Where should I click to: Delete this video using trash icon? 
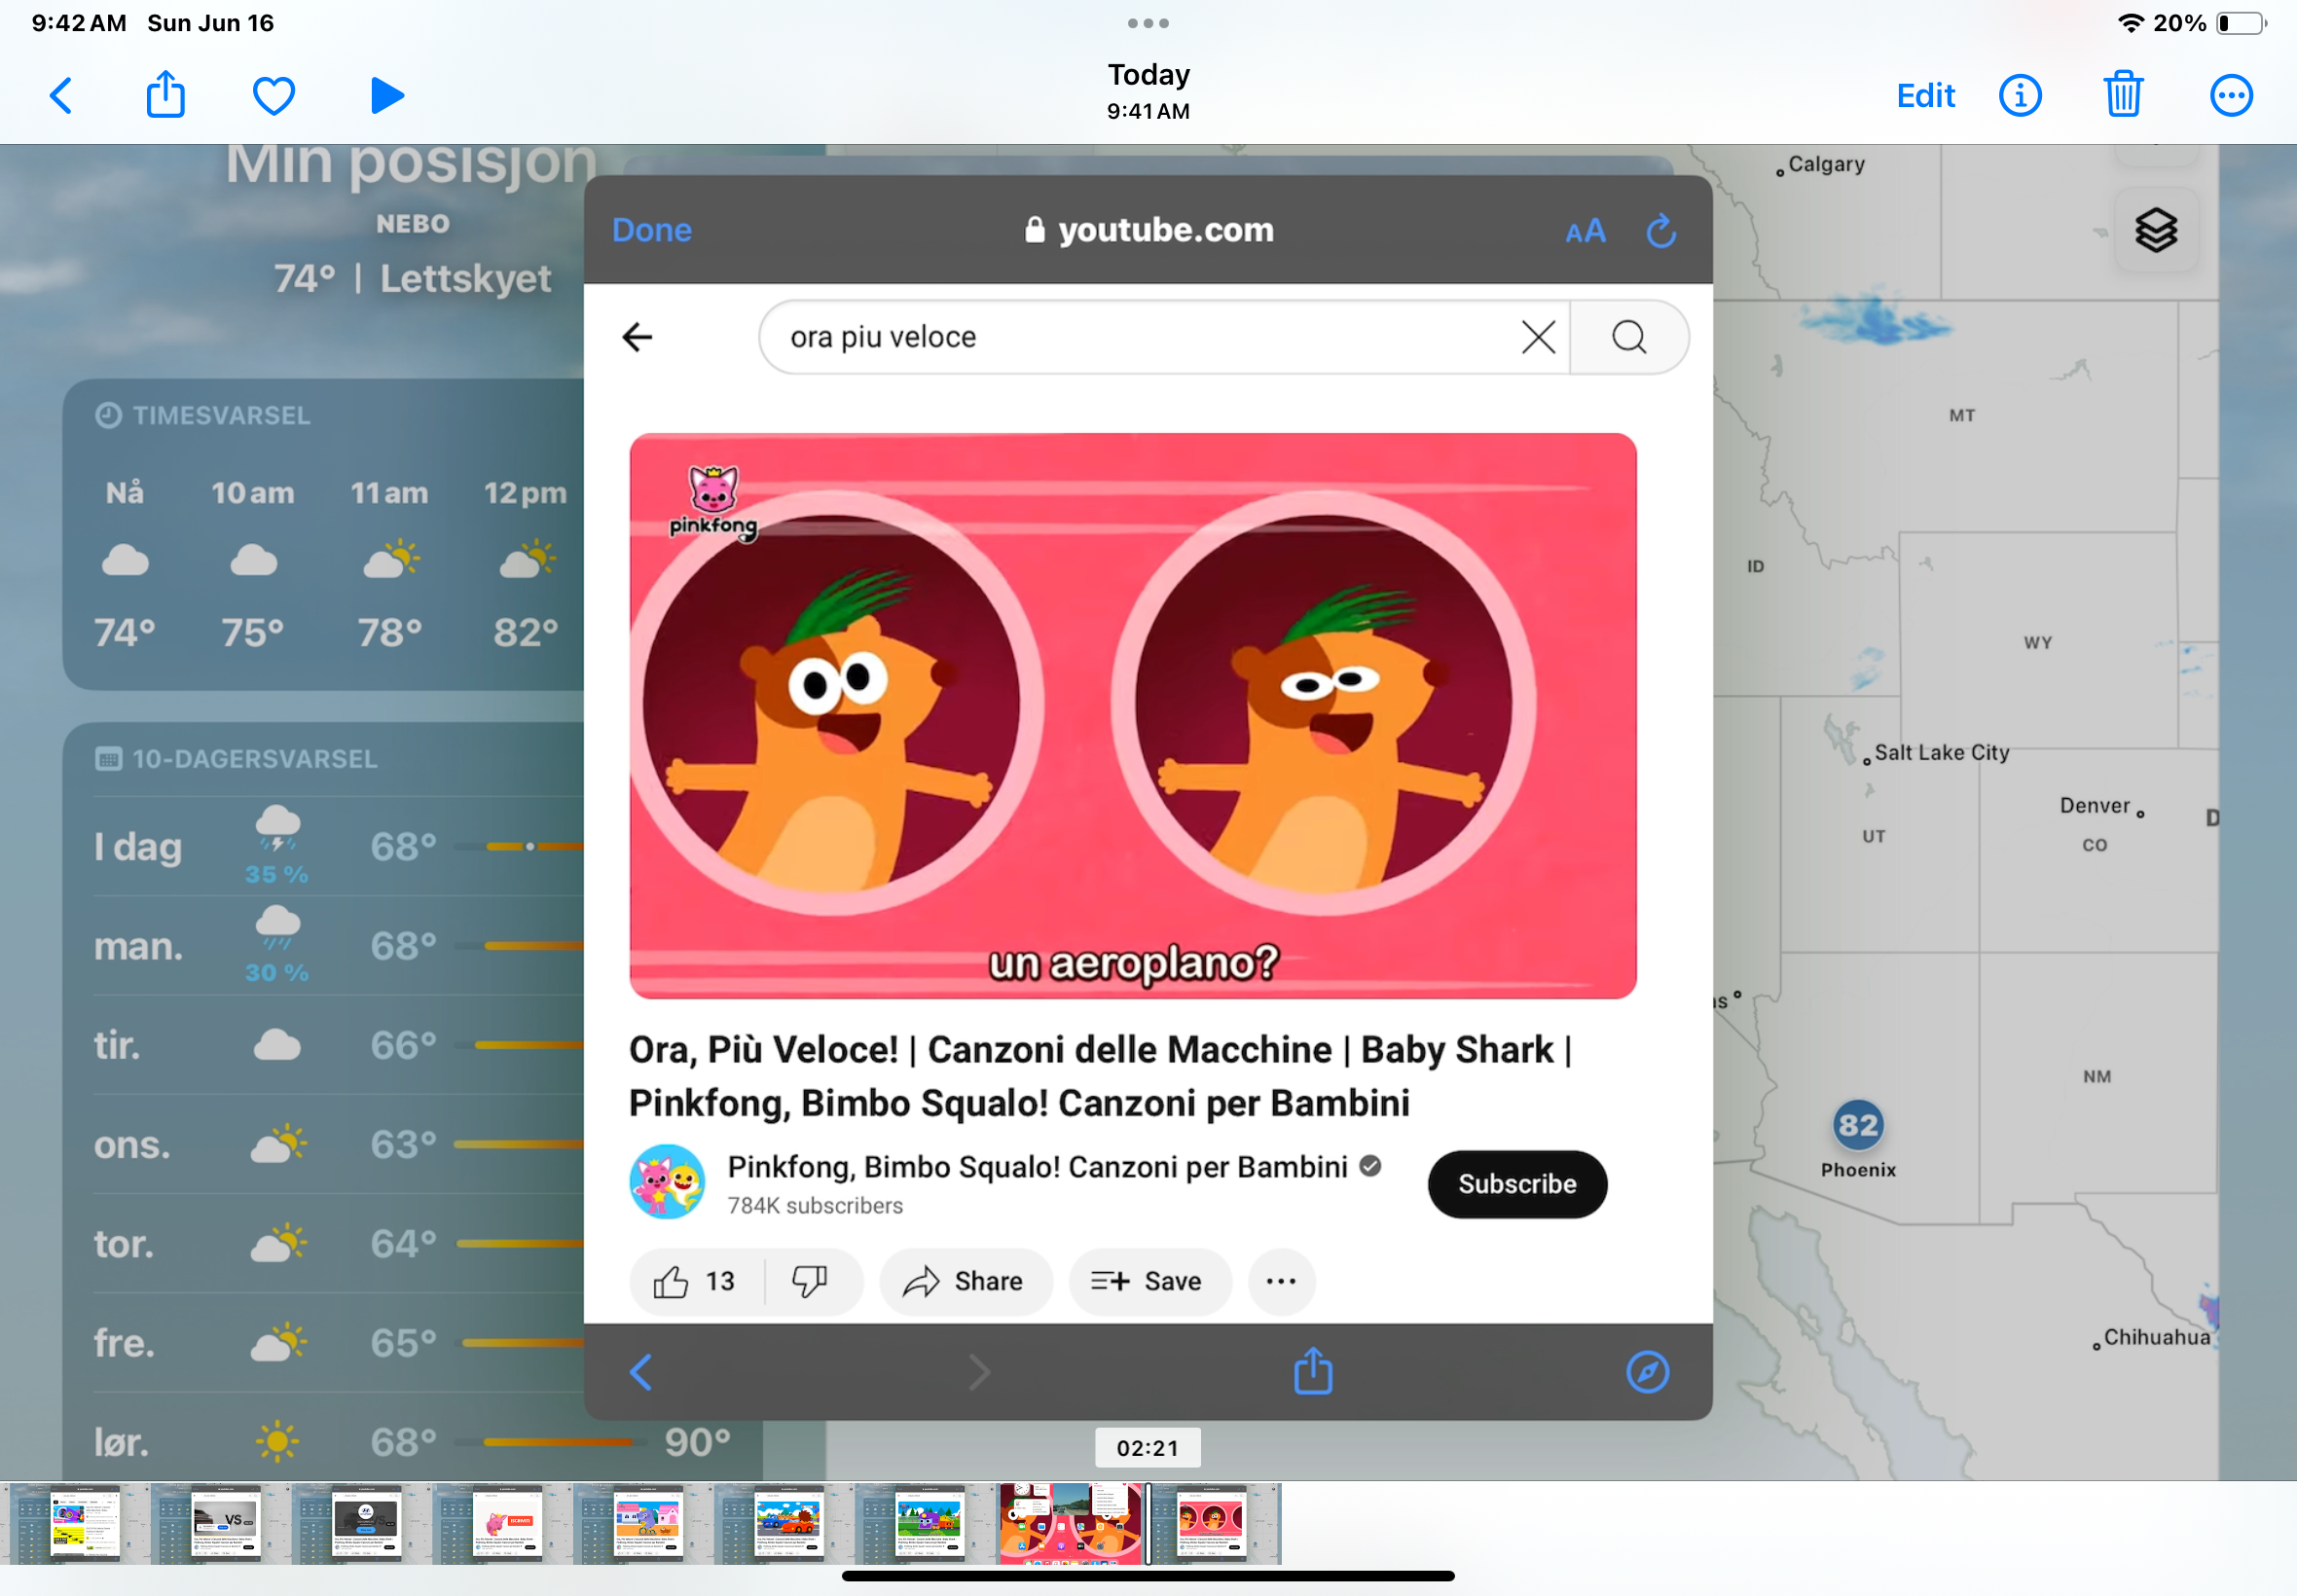click(2122, 96)
